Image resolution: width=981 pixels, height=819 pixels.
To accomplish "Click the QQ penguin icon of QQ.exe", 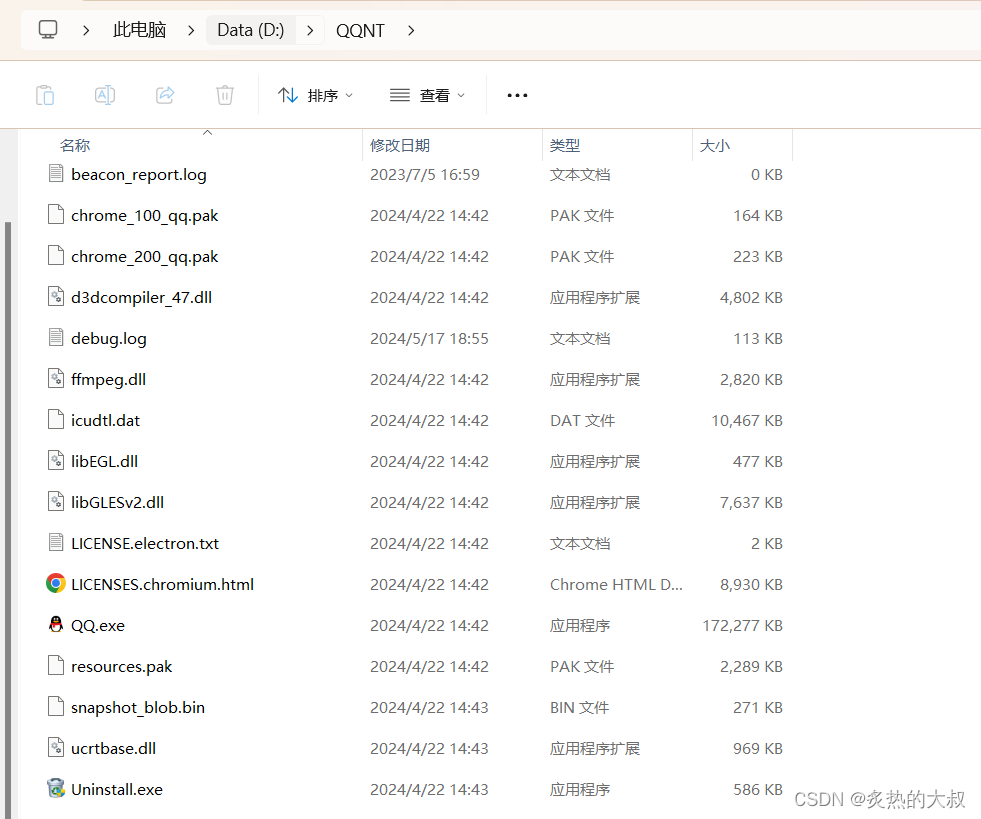I will pyautogui.click(x=56, y=624).
